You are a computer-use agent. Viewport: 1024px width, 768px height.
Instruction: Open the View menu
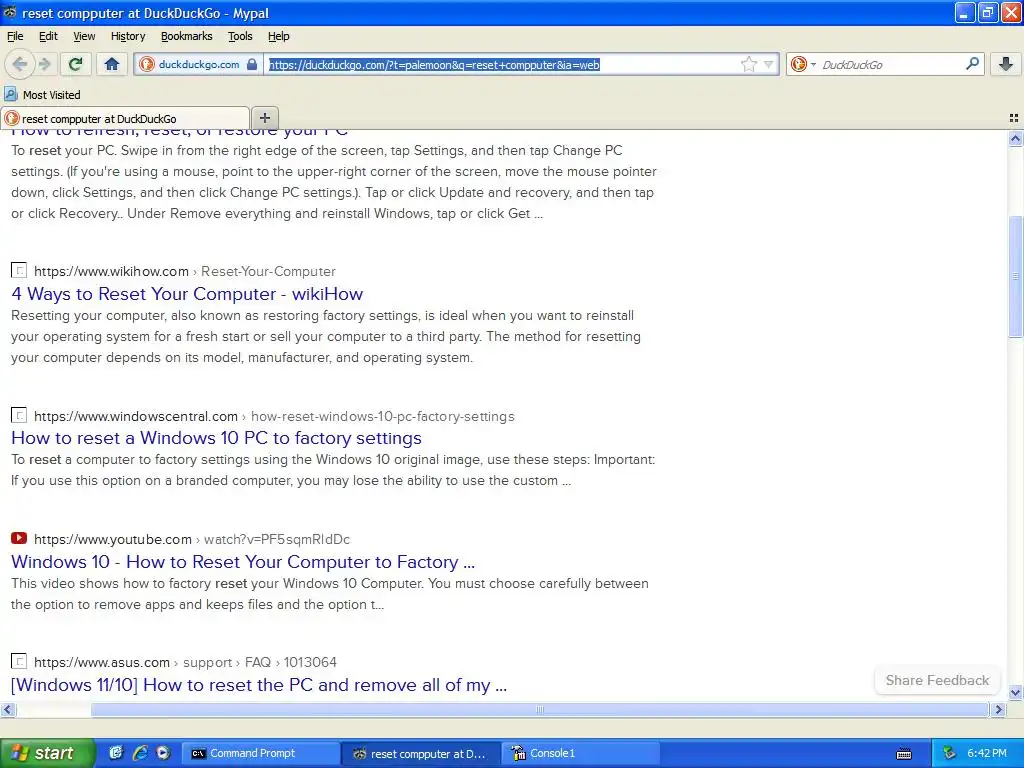(x=84, y=36)
